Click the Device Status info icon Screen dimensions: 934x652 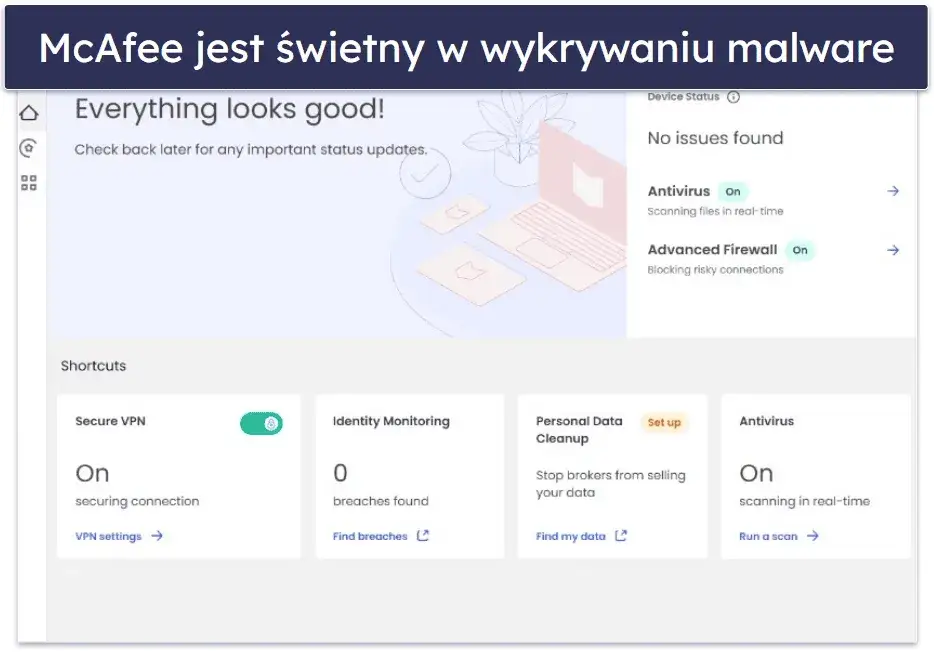click(x=735, y=97)
